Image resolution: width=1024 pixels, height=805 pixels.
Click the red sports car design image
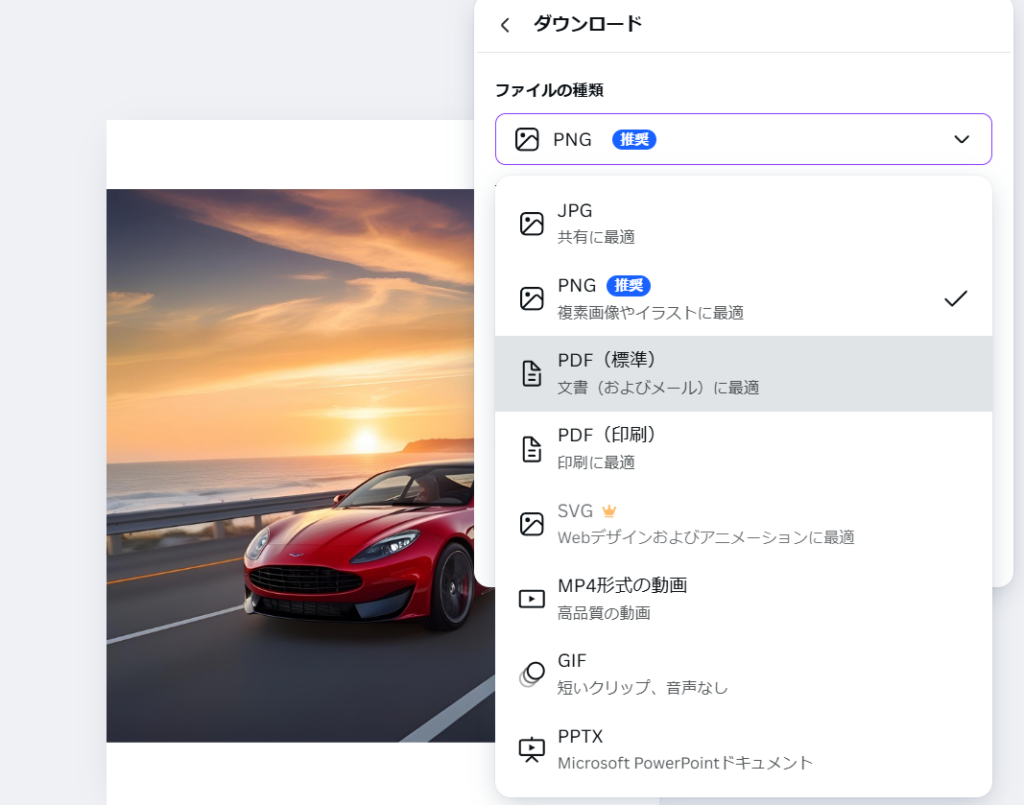click(x=300, y=466)
